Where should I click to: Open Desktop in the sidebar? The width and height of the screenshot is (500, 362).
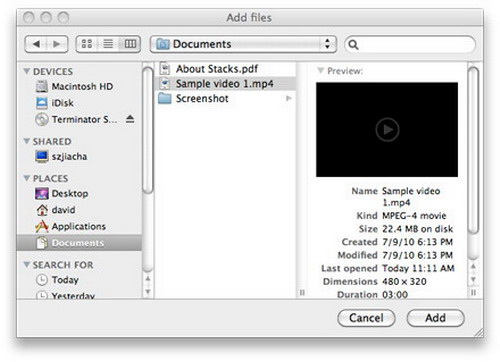point(79,193)
